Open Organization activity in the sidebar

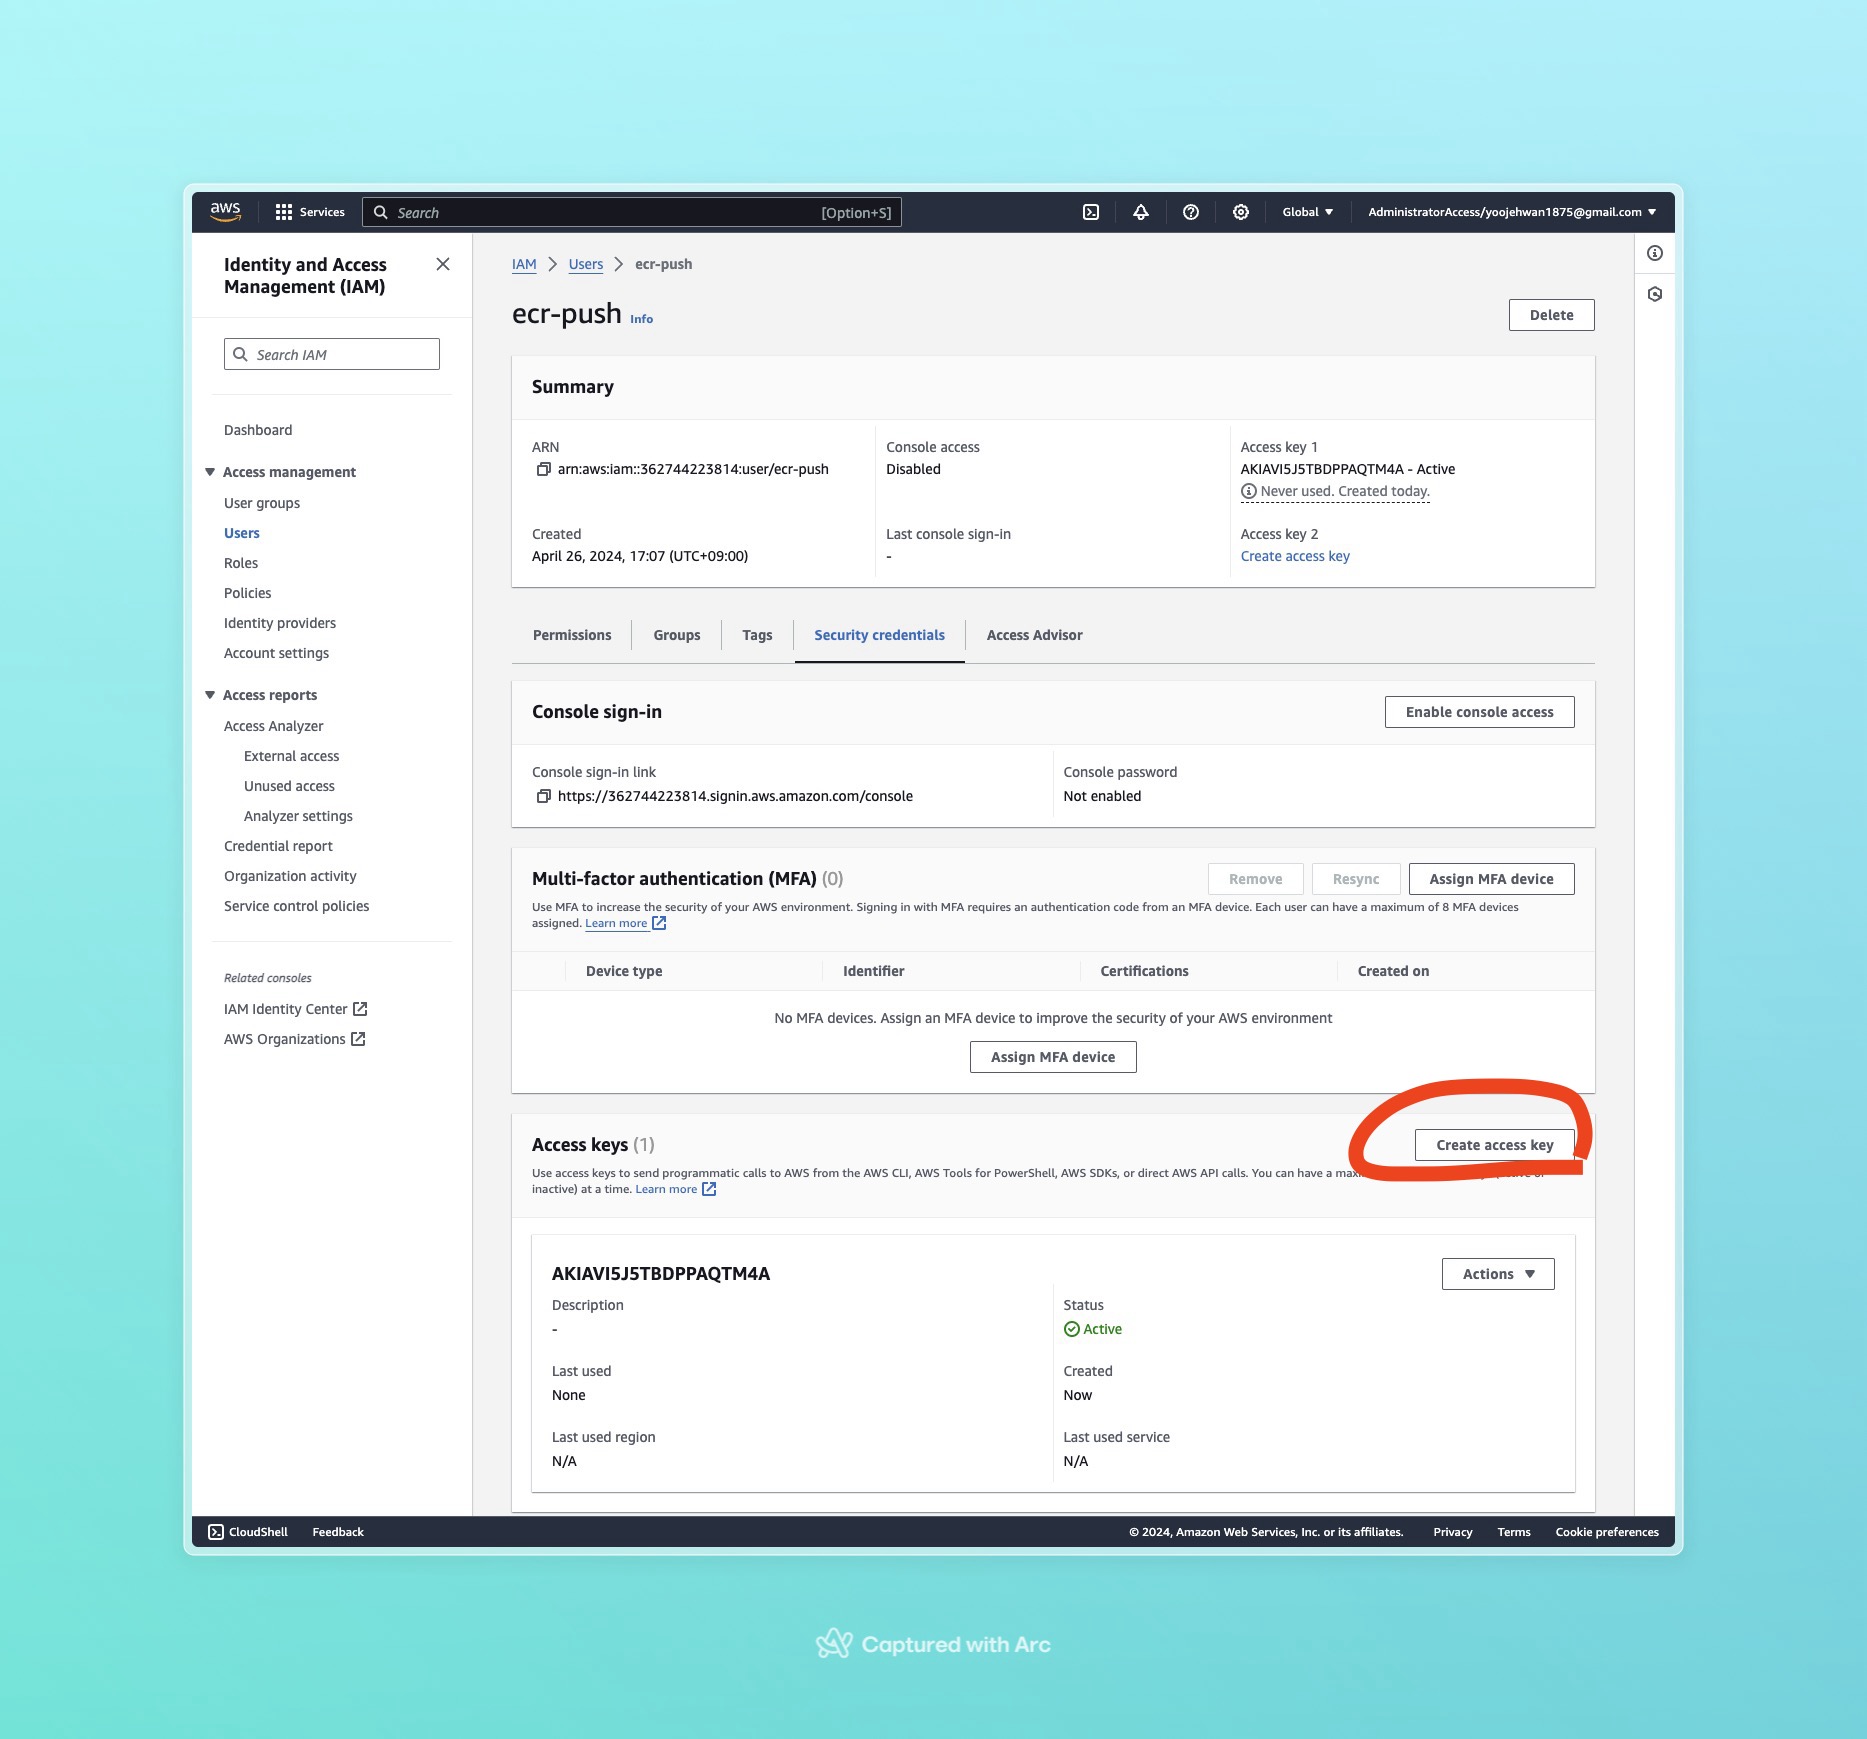pos(290,876)
